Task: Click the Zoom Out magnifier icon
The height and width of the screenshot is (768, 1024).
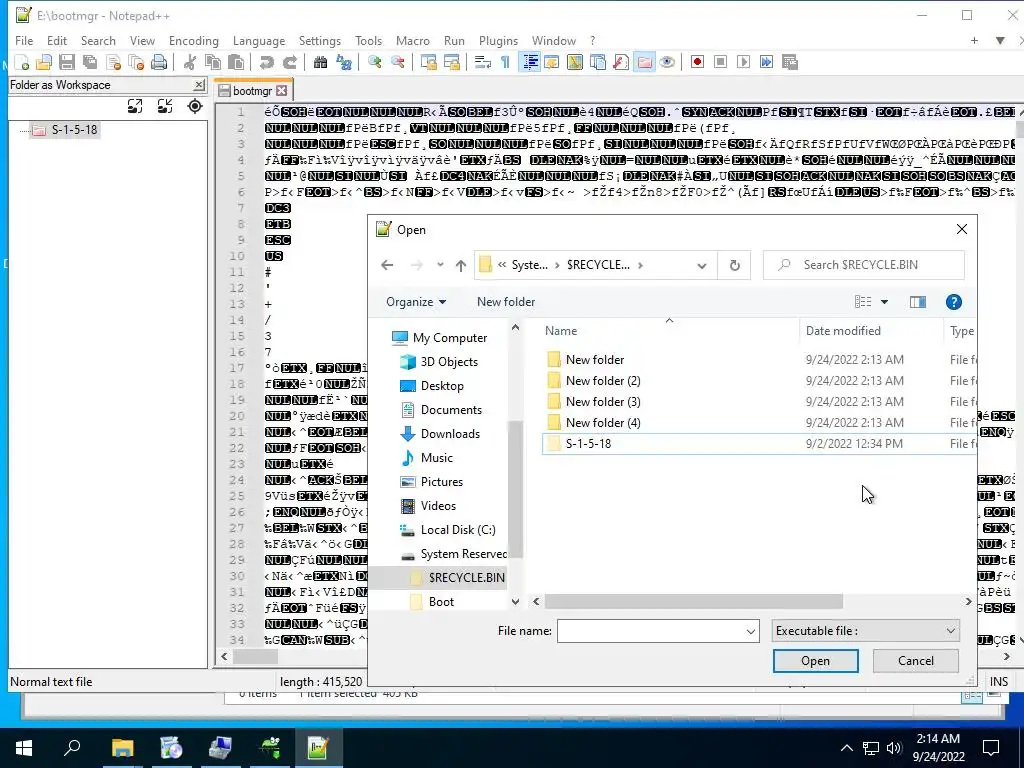Action: (397, 62)
